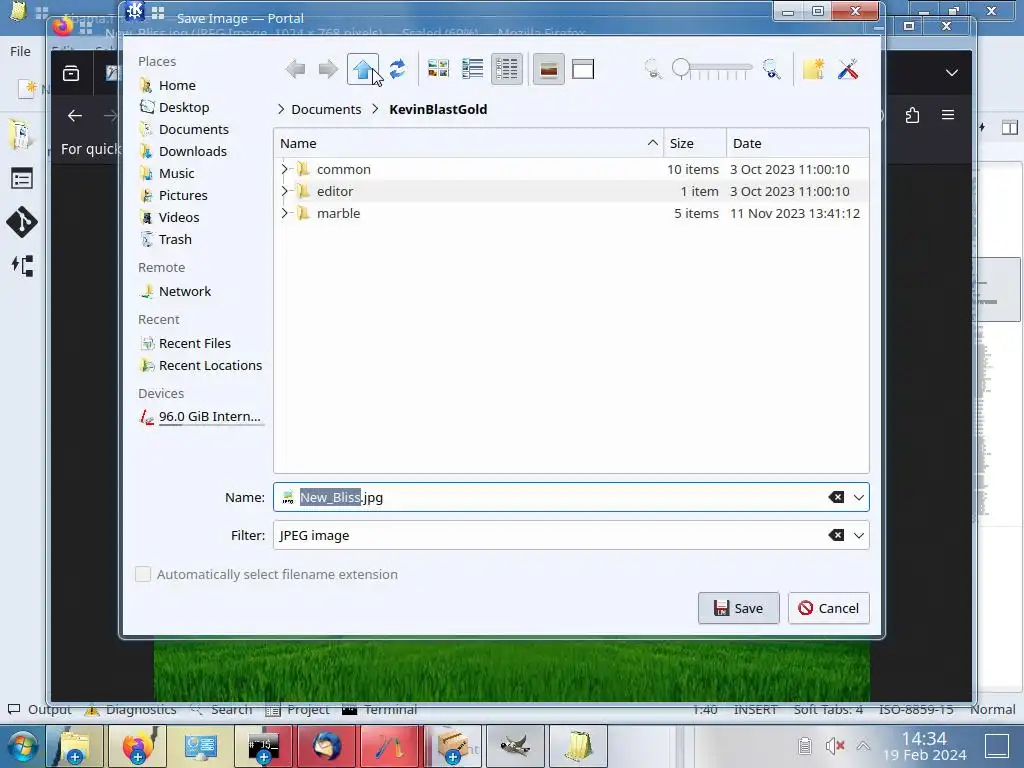Select the common folder name
The image size is (1024, 768).
344,169
